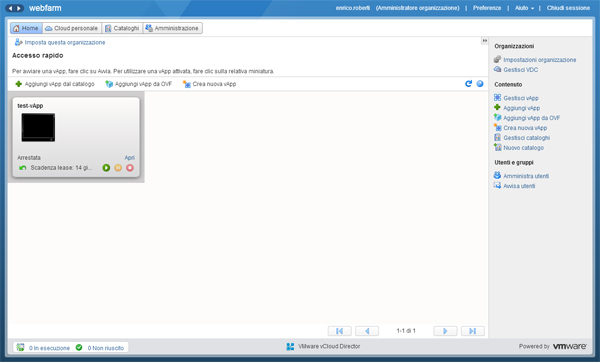Click the enrico.roberti username

pyautogui.click(x=353, y=8)
